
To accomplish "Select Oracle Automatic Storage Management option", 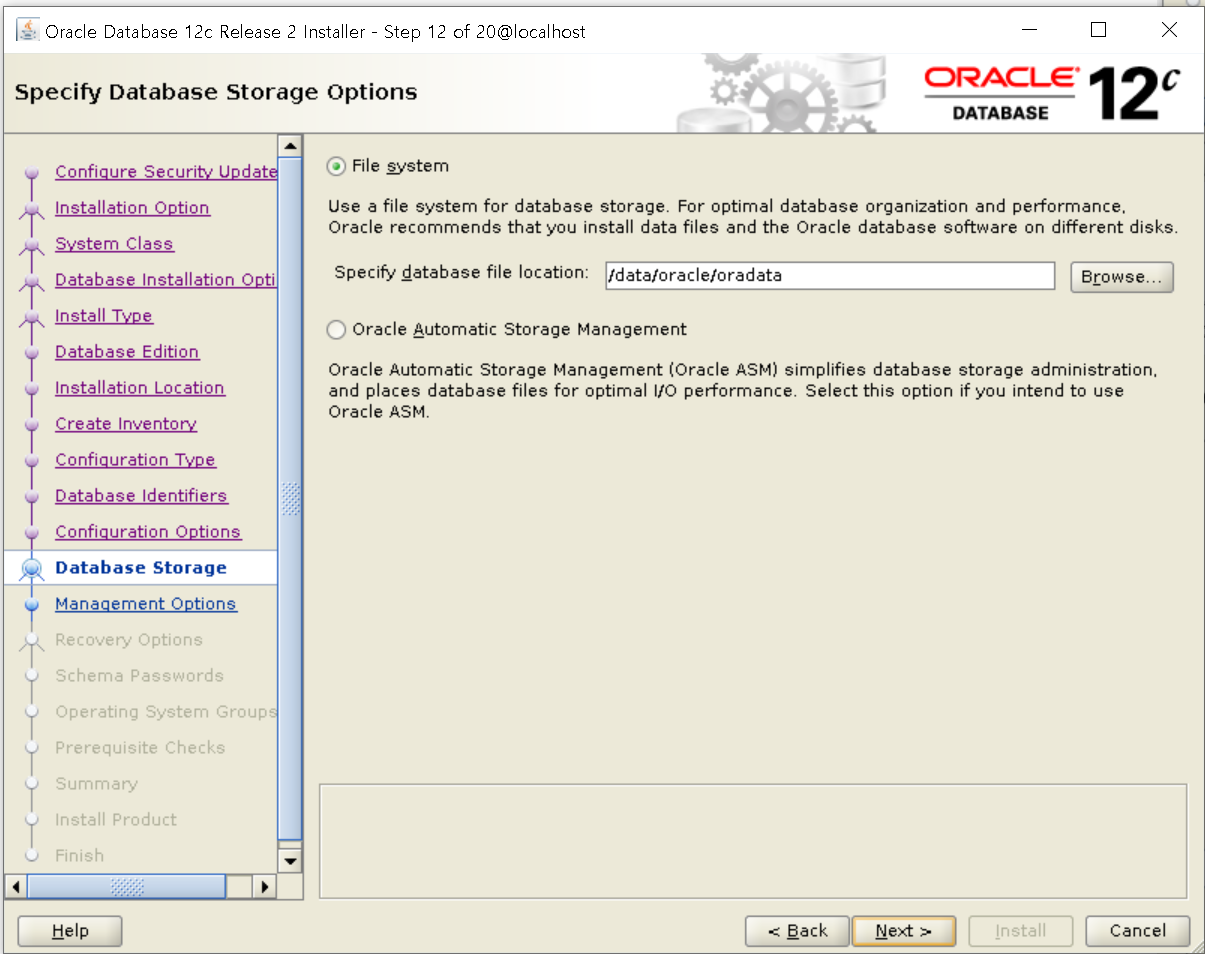I will click(337, 329).
